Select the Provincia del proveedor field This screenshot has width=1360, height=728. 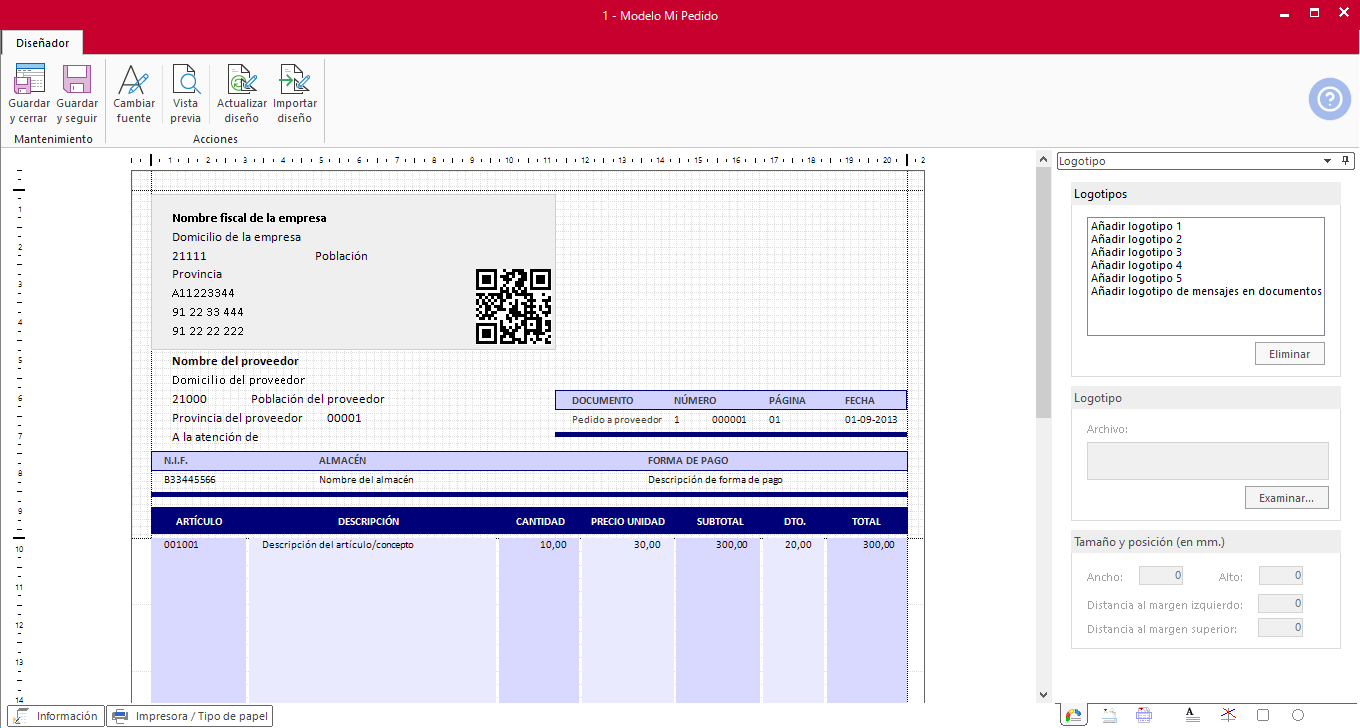pos(237,418)
